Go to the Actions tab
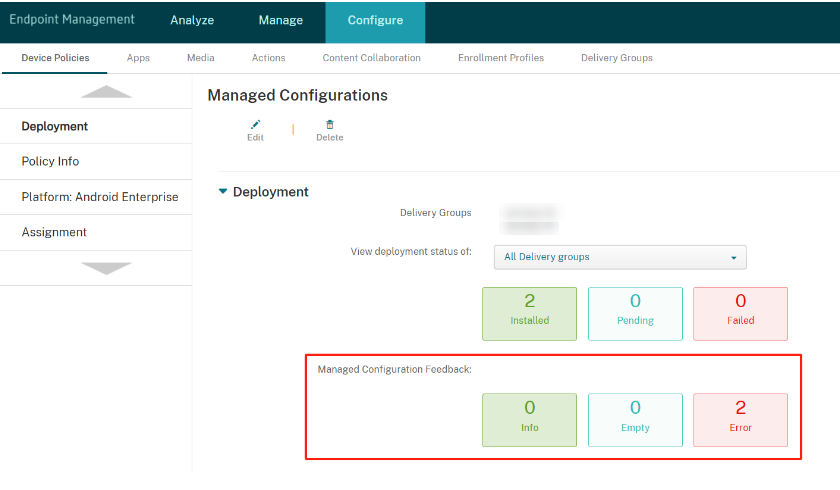 coord(268,58)
